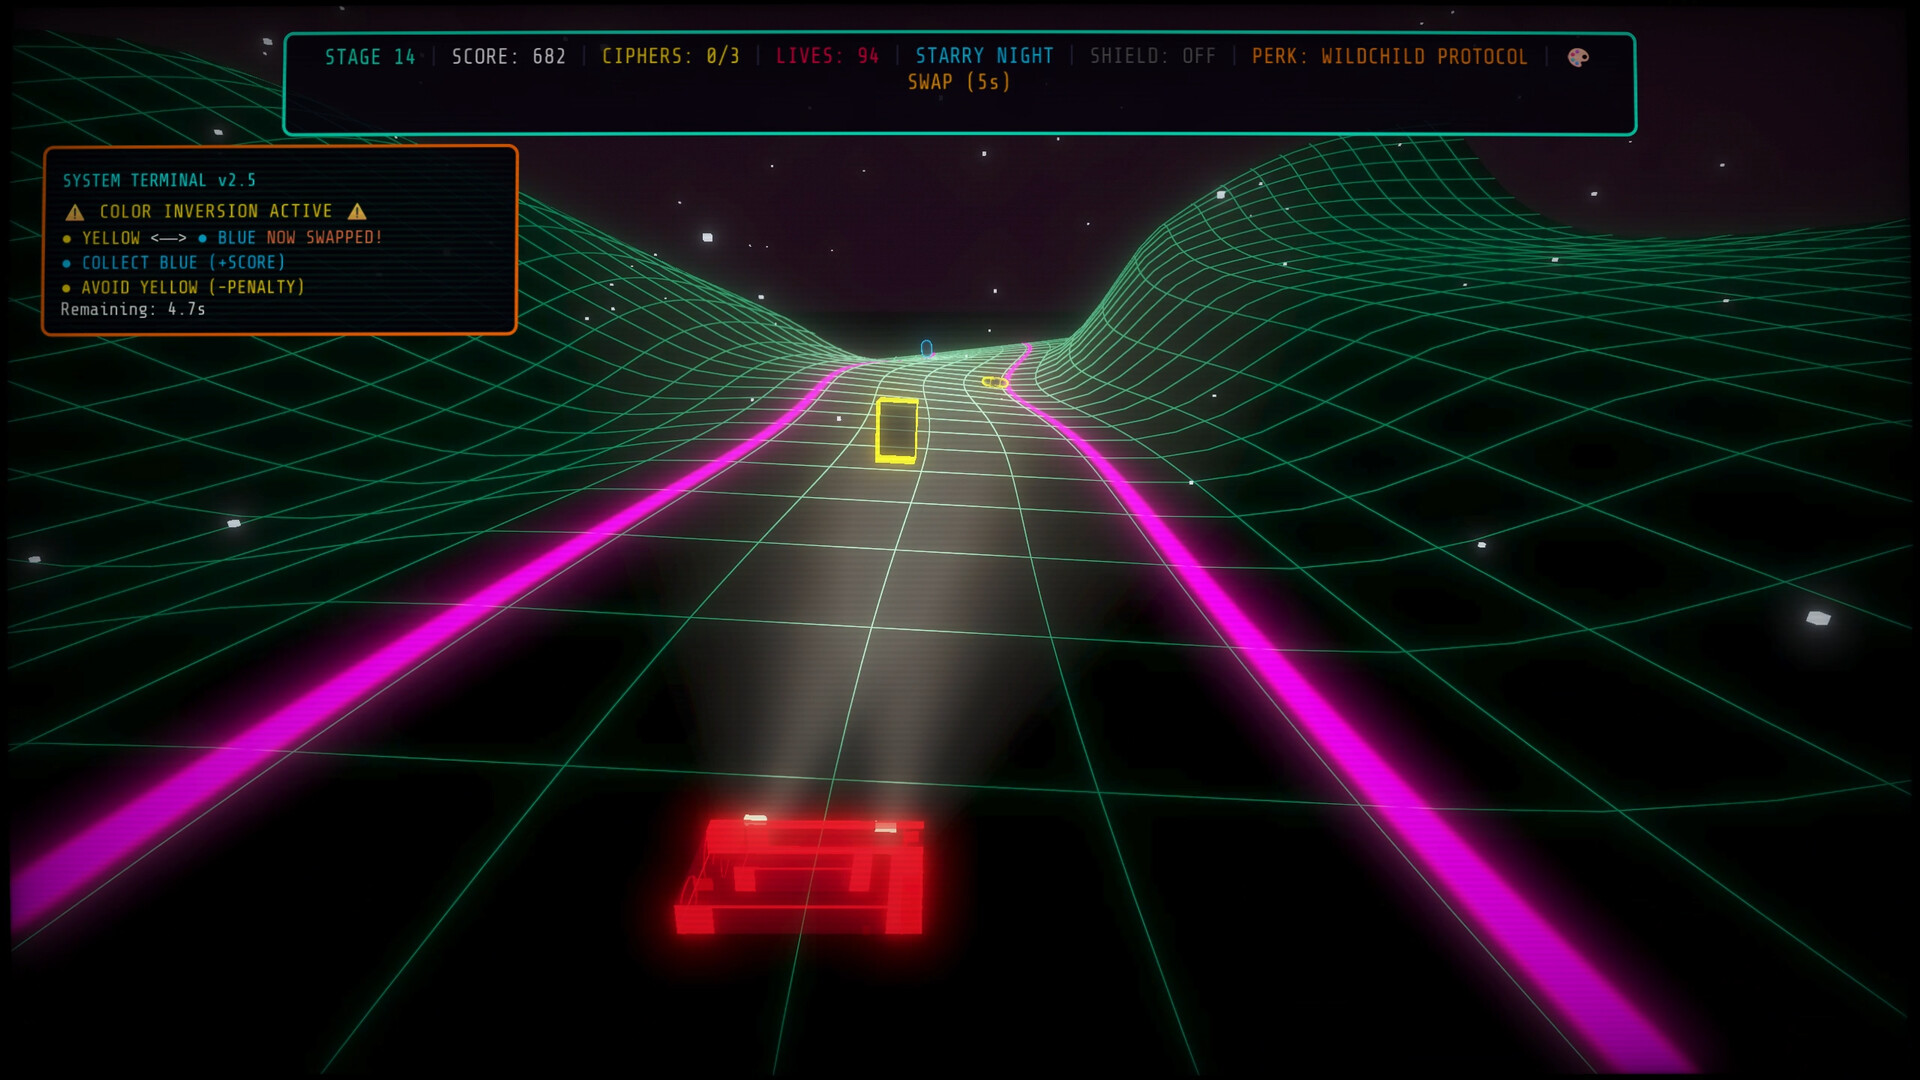Click the right warning triangle icon
Screen dimensions: 1920x1080
coord(357,211)
